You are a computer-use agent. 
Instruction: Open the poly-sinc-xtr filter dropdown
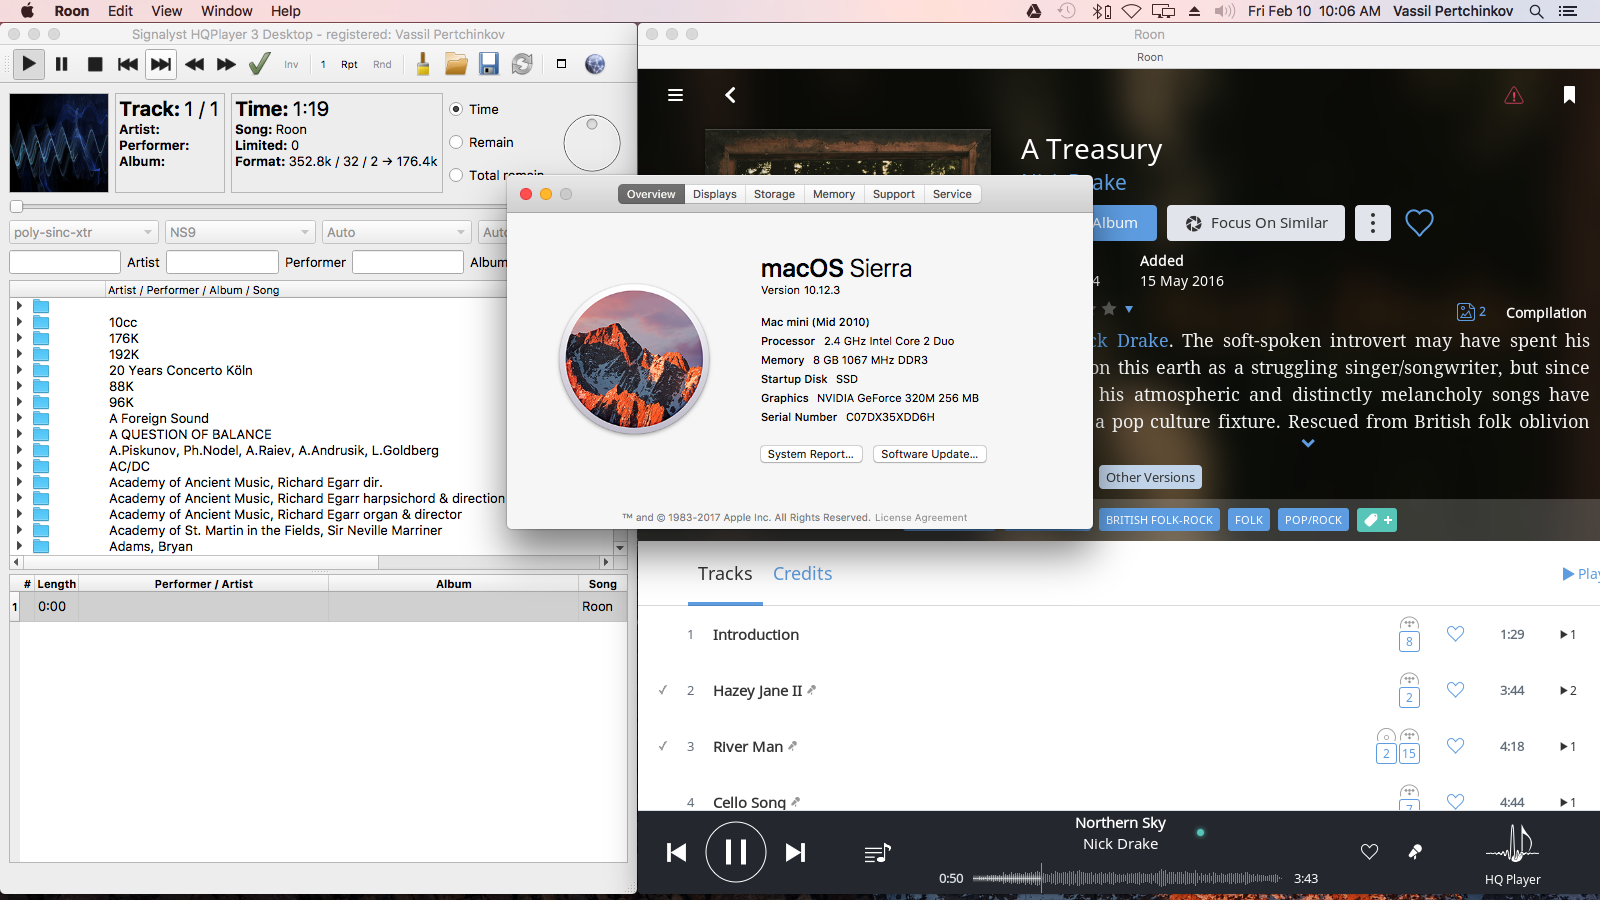point(84,232)
